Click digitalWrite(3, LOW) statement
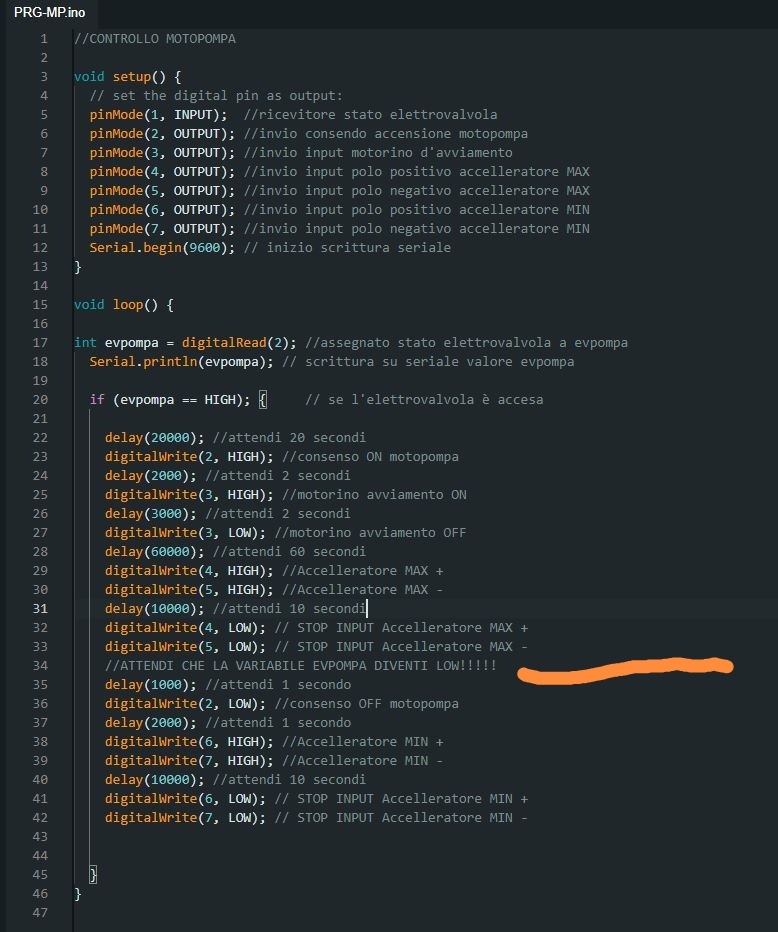Screen dimensions: 778x932 click(x=185, y=533)
